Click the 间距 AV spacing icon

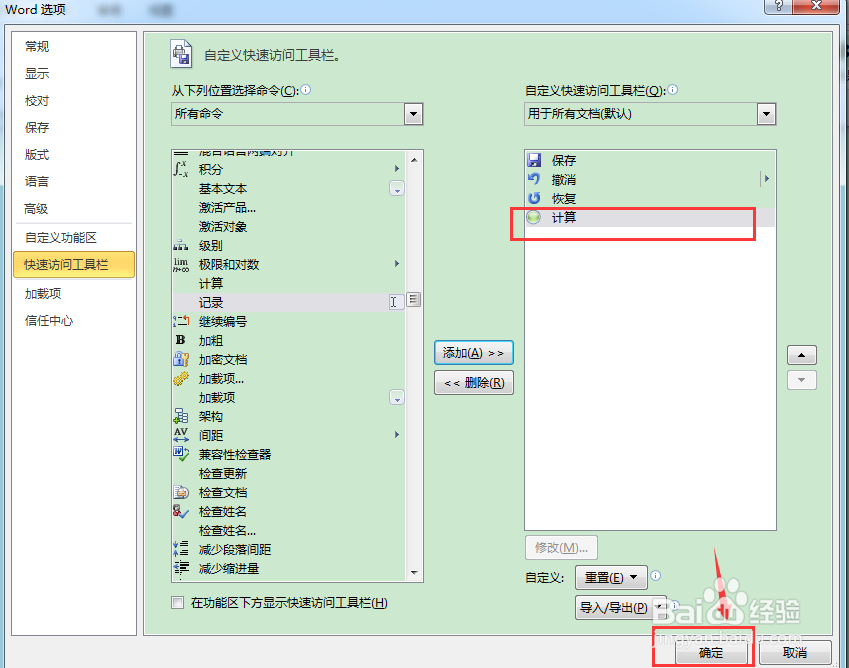click(181, 435)
